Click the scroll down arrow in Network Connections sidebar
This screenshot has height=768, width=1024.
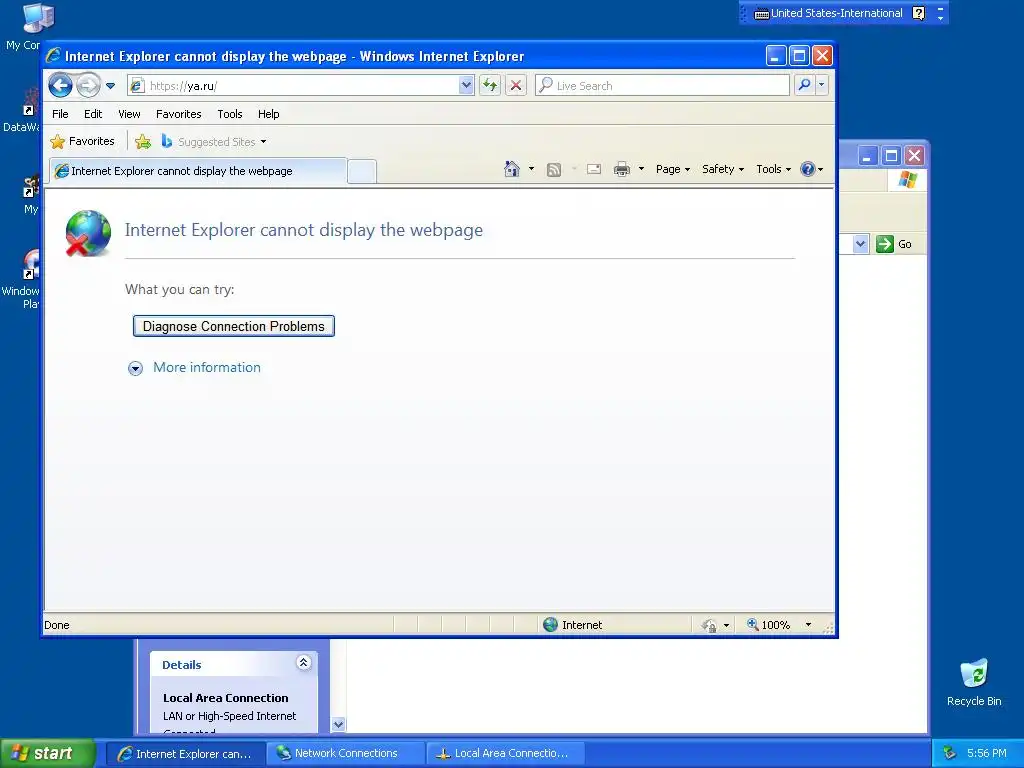point(338,724)
